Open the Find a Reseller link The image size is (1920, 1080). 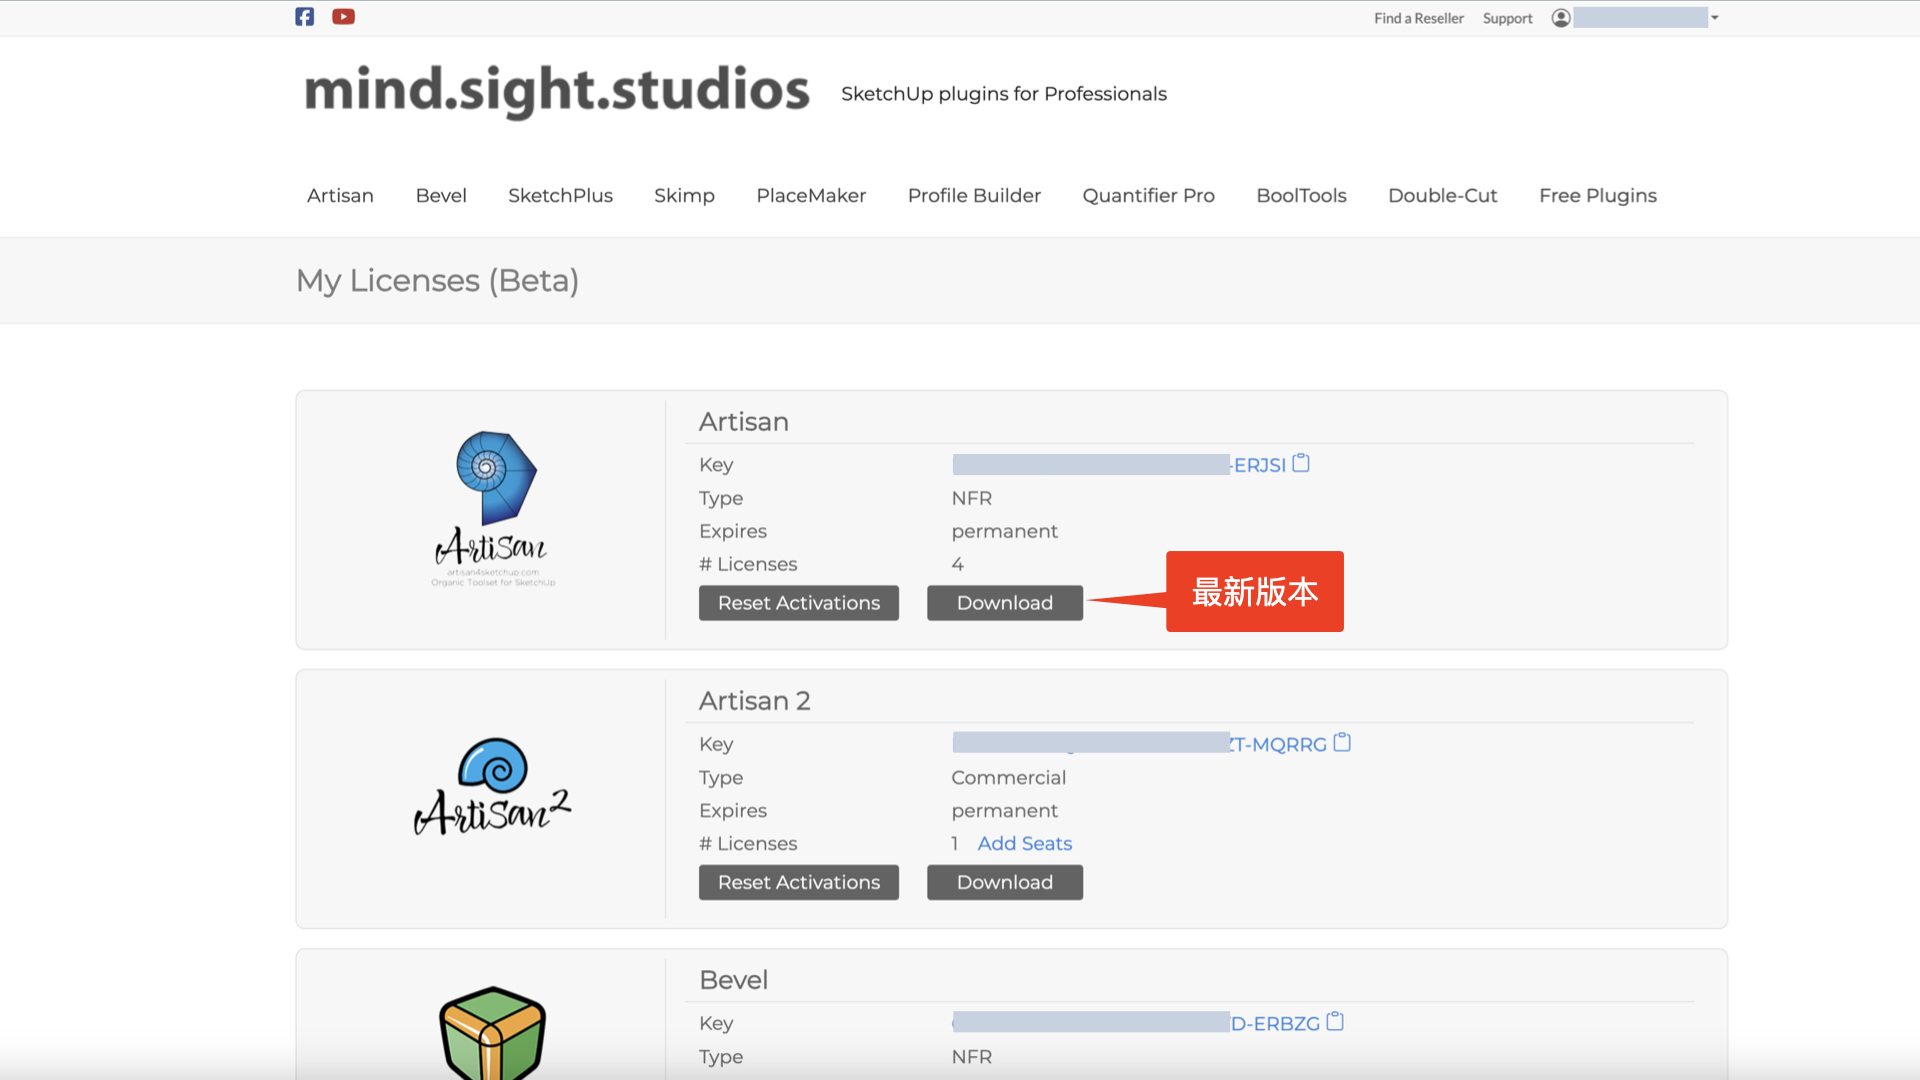coord(1418,18)
